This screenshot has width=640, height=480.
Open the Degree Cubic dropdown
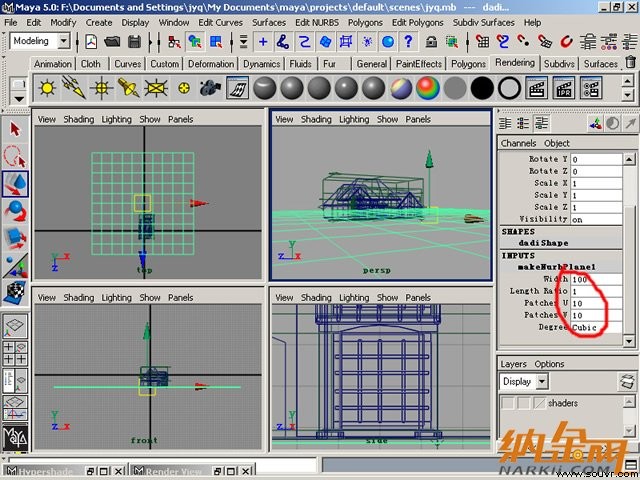point(596,327)
